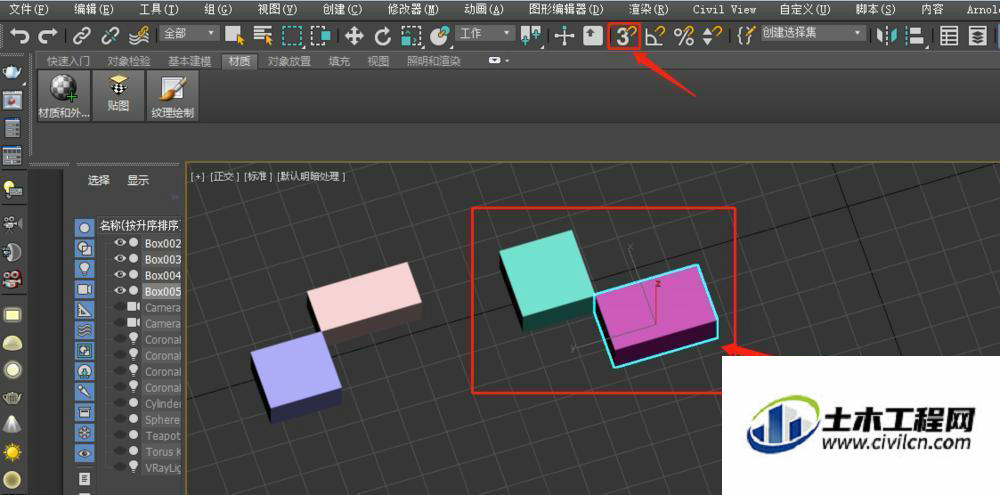The width and height of the screenshot is (1000, 495).
Task: Click the 贴图 ribbon button
Action: coord(119,96)
